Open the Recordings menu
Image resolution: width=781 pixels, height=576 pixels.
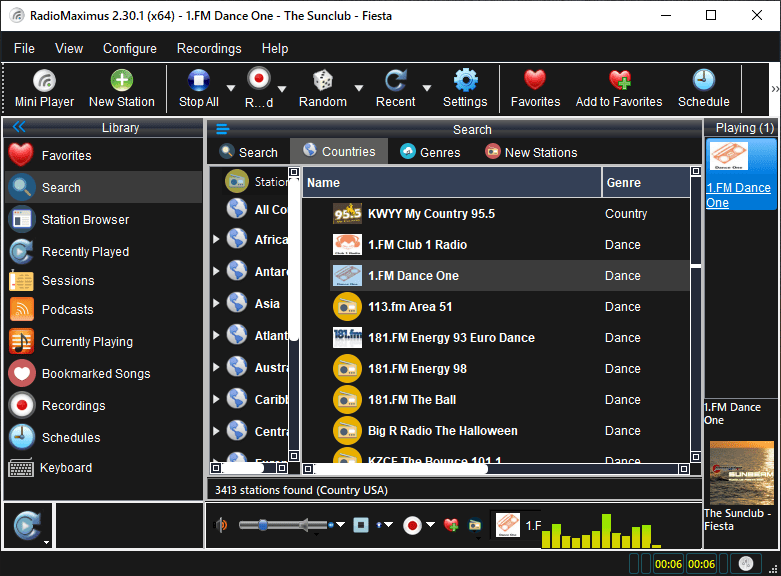tap(209, 48)
